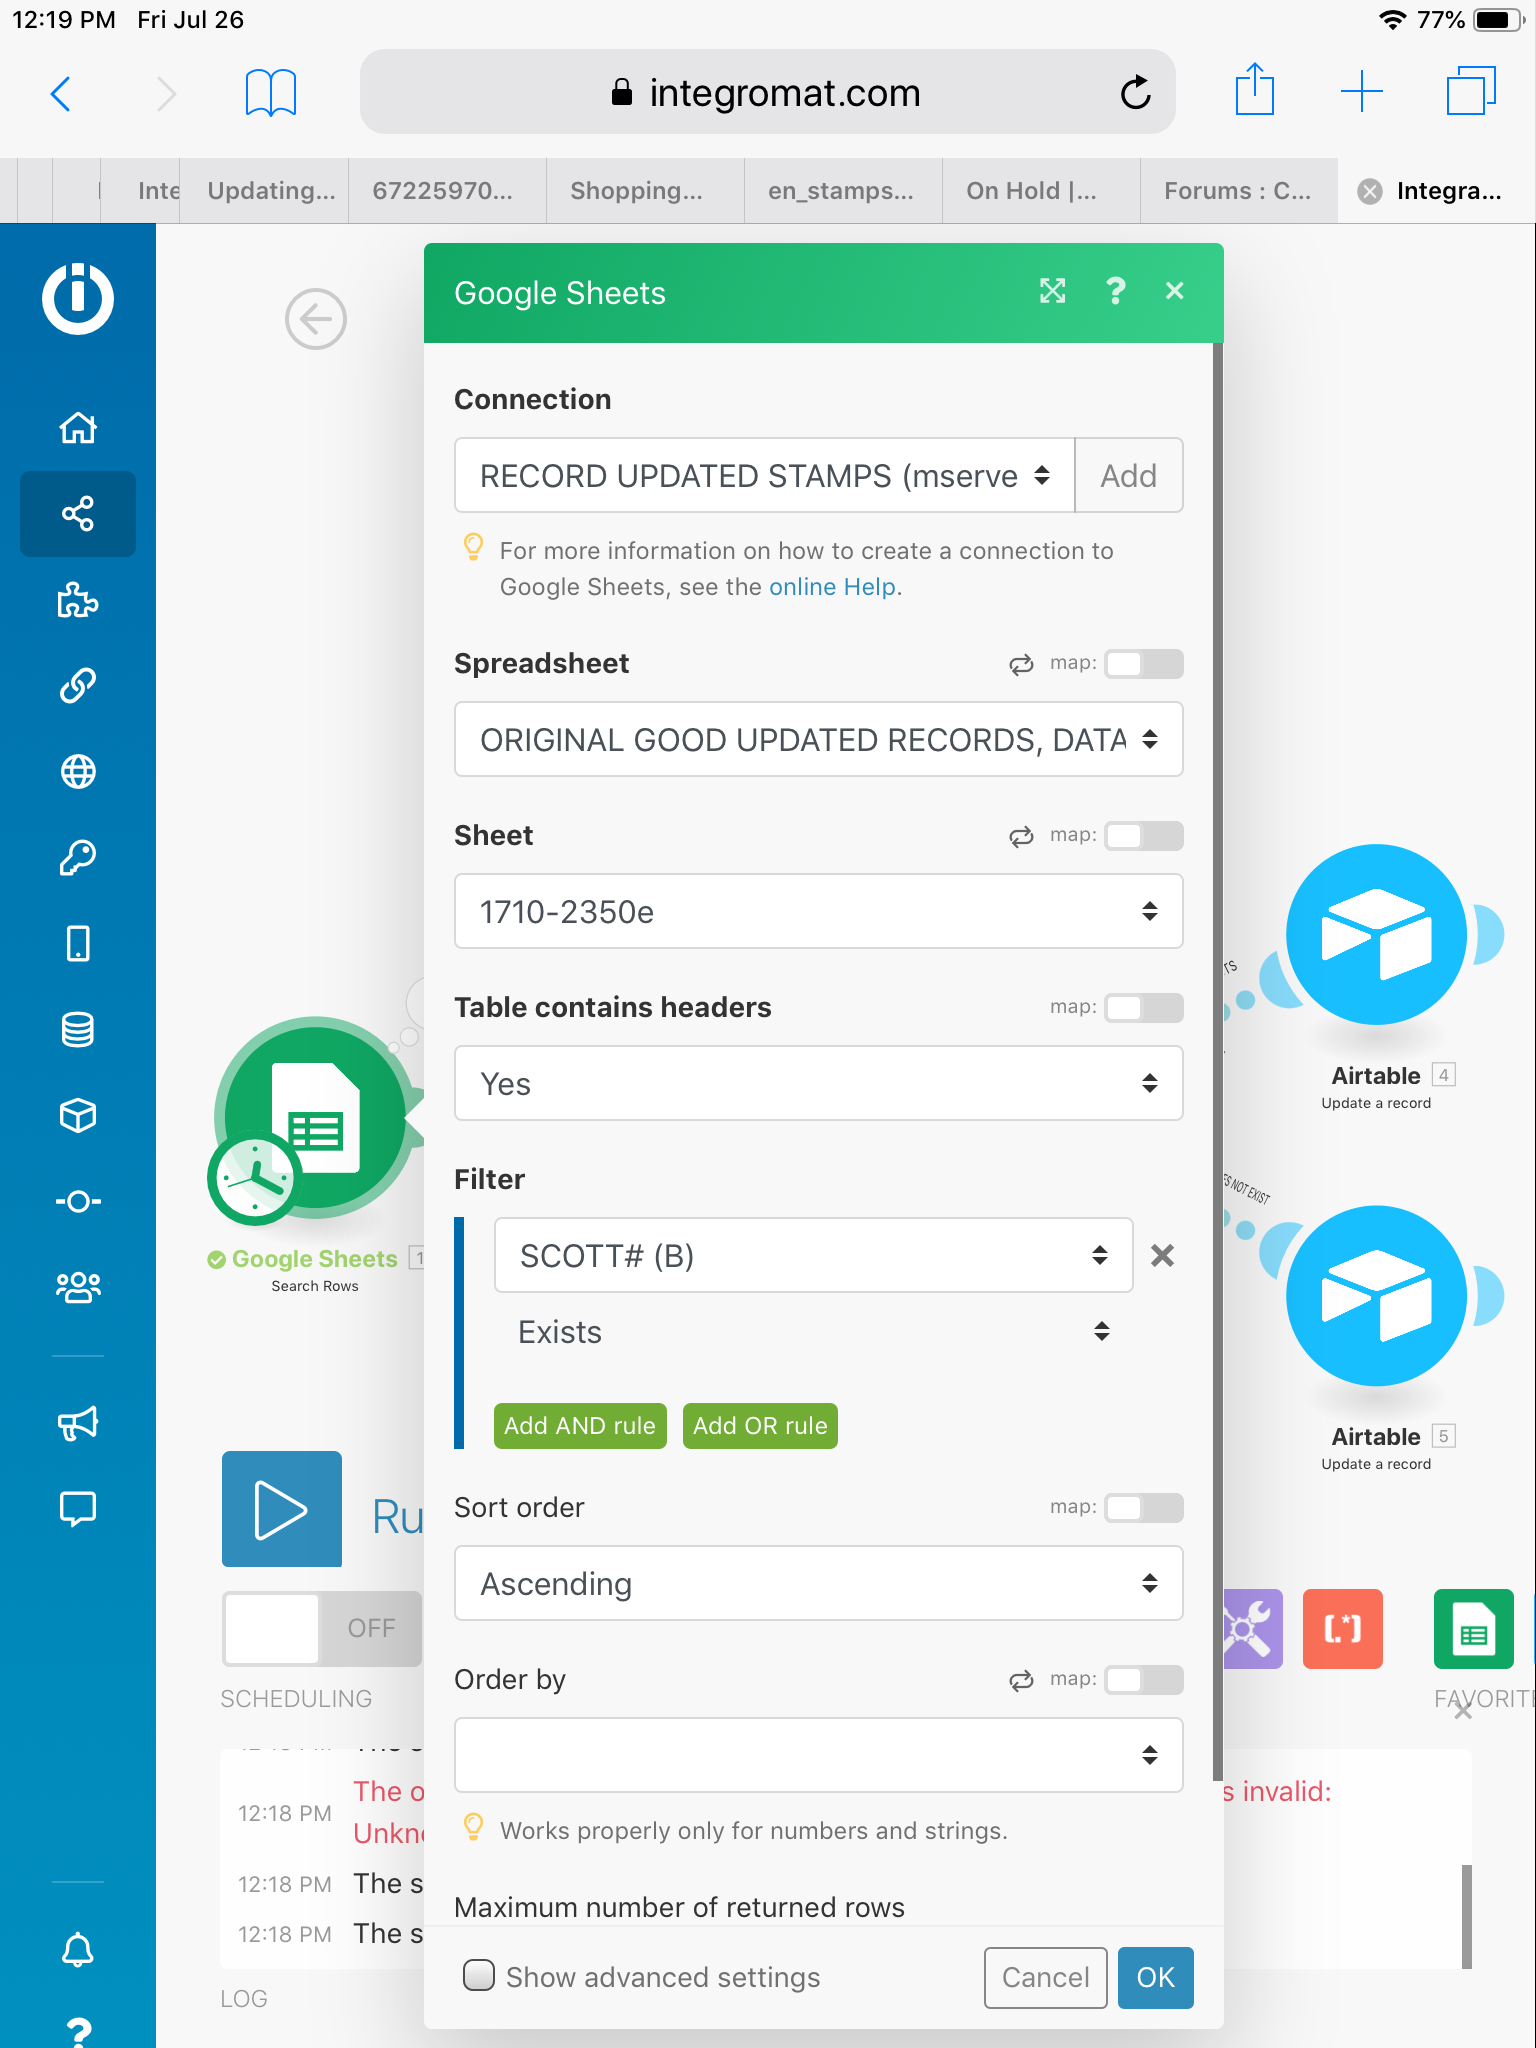1536x2048 pixels.
Task: Click the back arrow circle on canvas
Action: tap(316, 319)
